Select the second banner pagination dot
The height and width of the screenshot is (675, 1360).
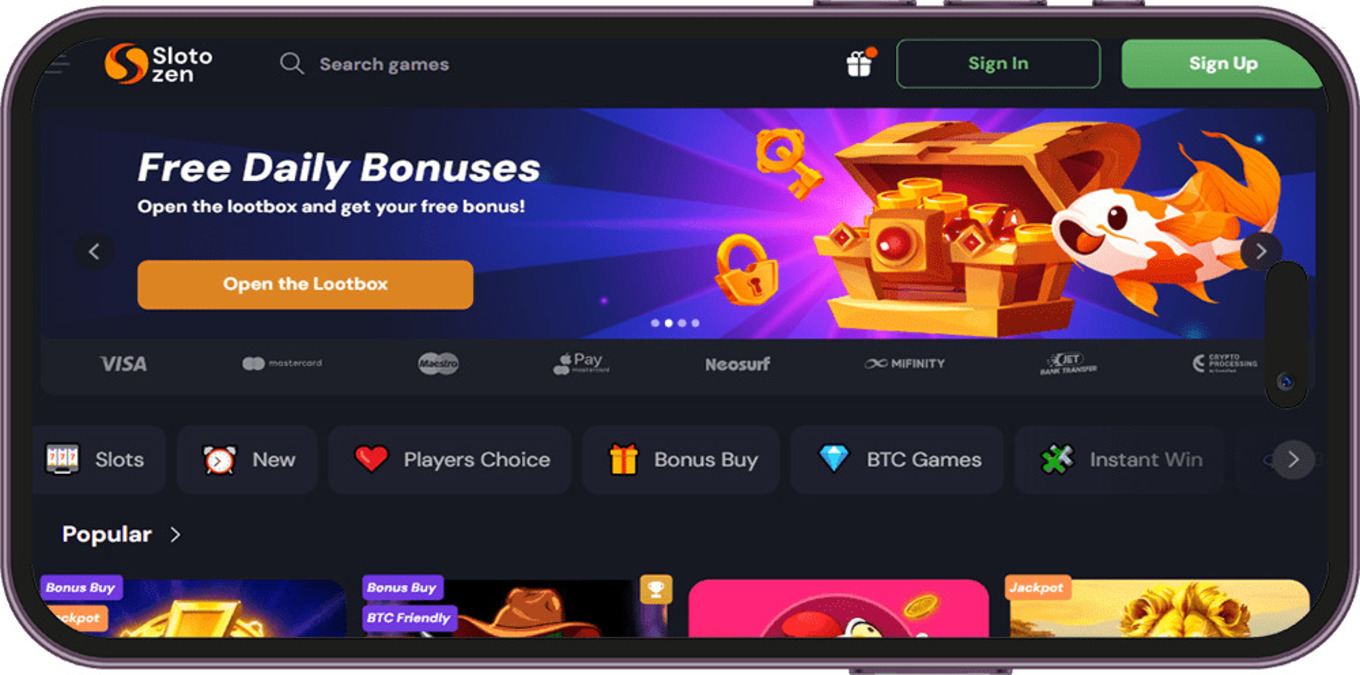tap(669, 323)
